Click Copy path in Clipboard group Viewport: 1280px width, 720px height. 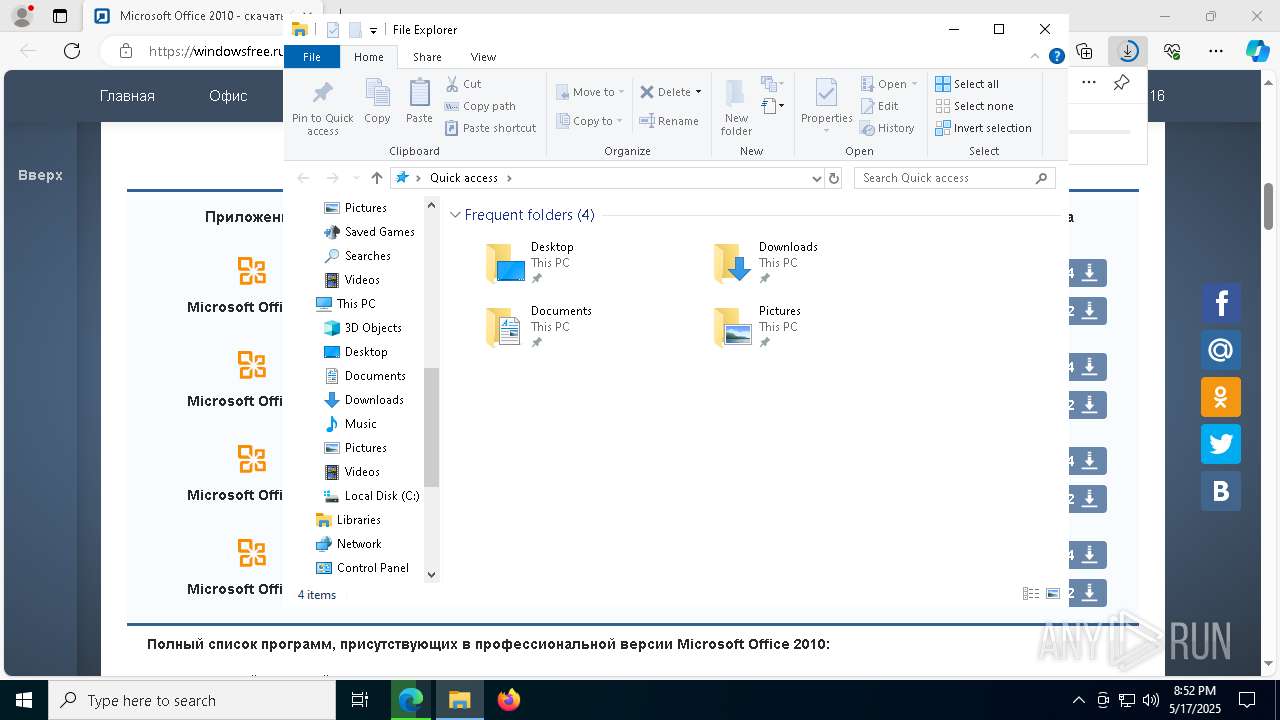tap(480, 106)
